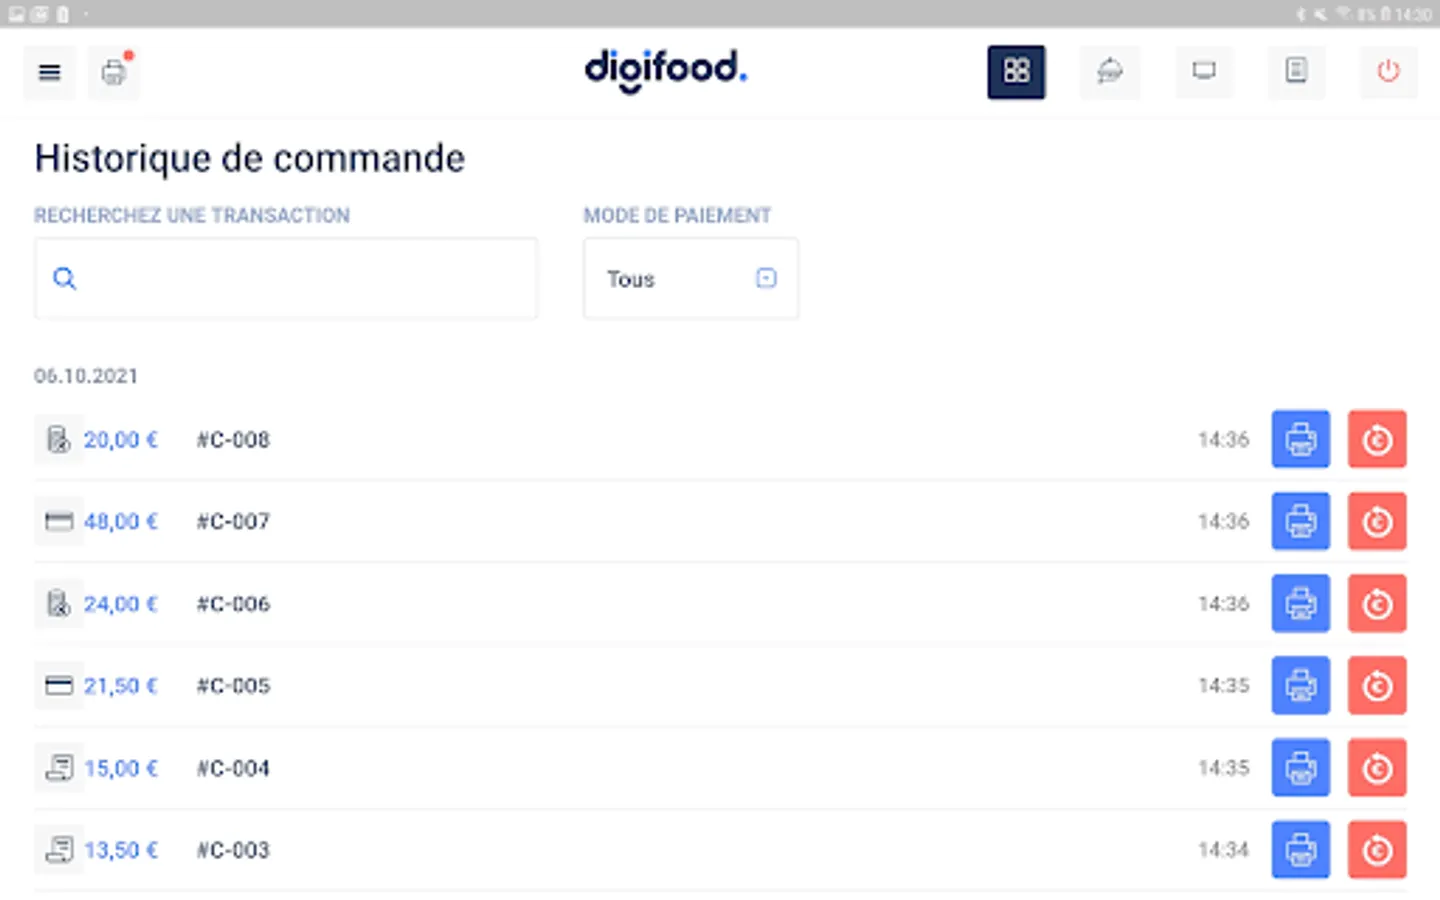Open the 21,50 € order amount link

pos(121,686)
